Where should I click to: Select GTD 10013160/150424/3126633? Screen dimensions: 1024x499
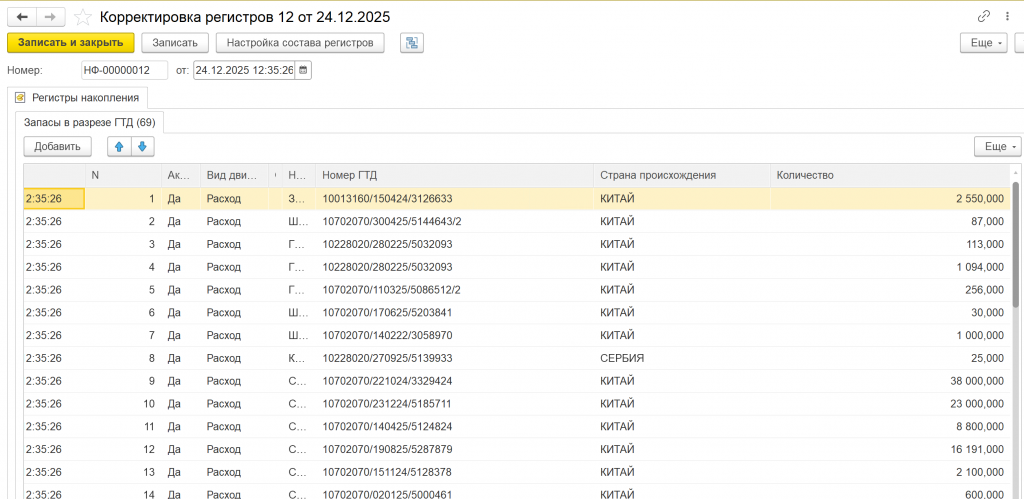[387, 199]
